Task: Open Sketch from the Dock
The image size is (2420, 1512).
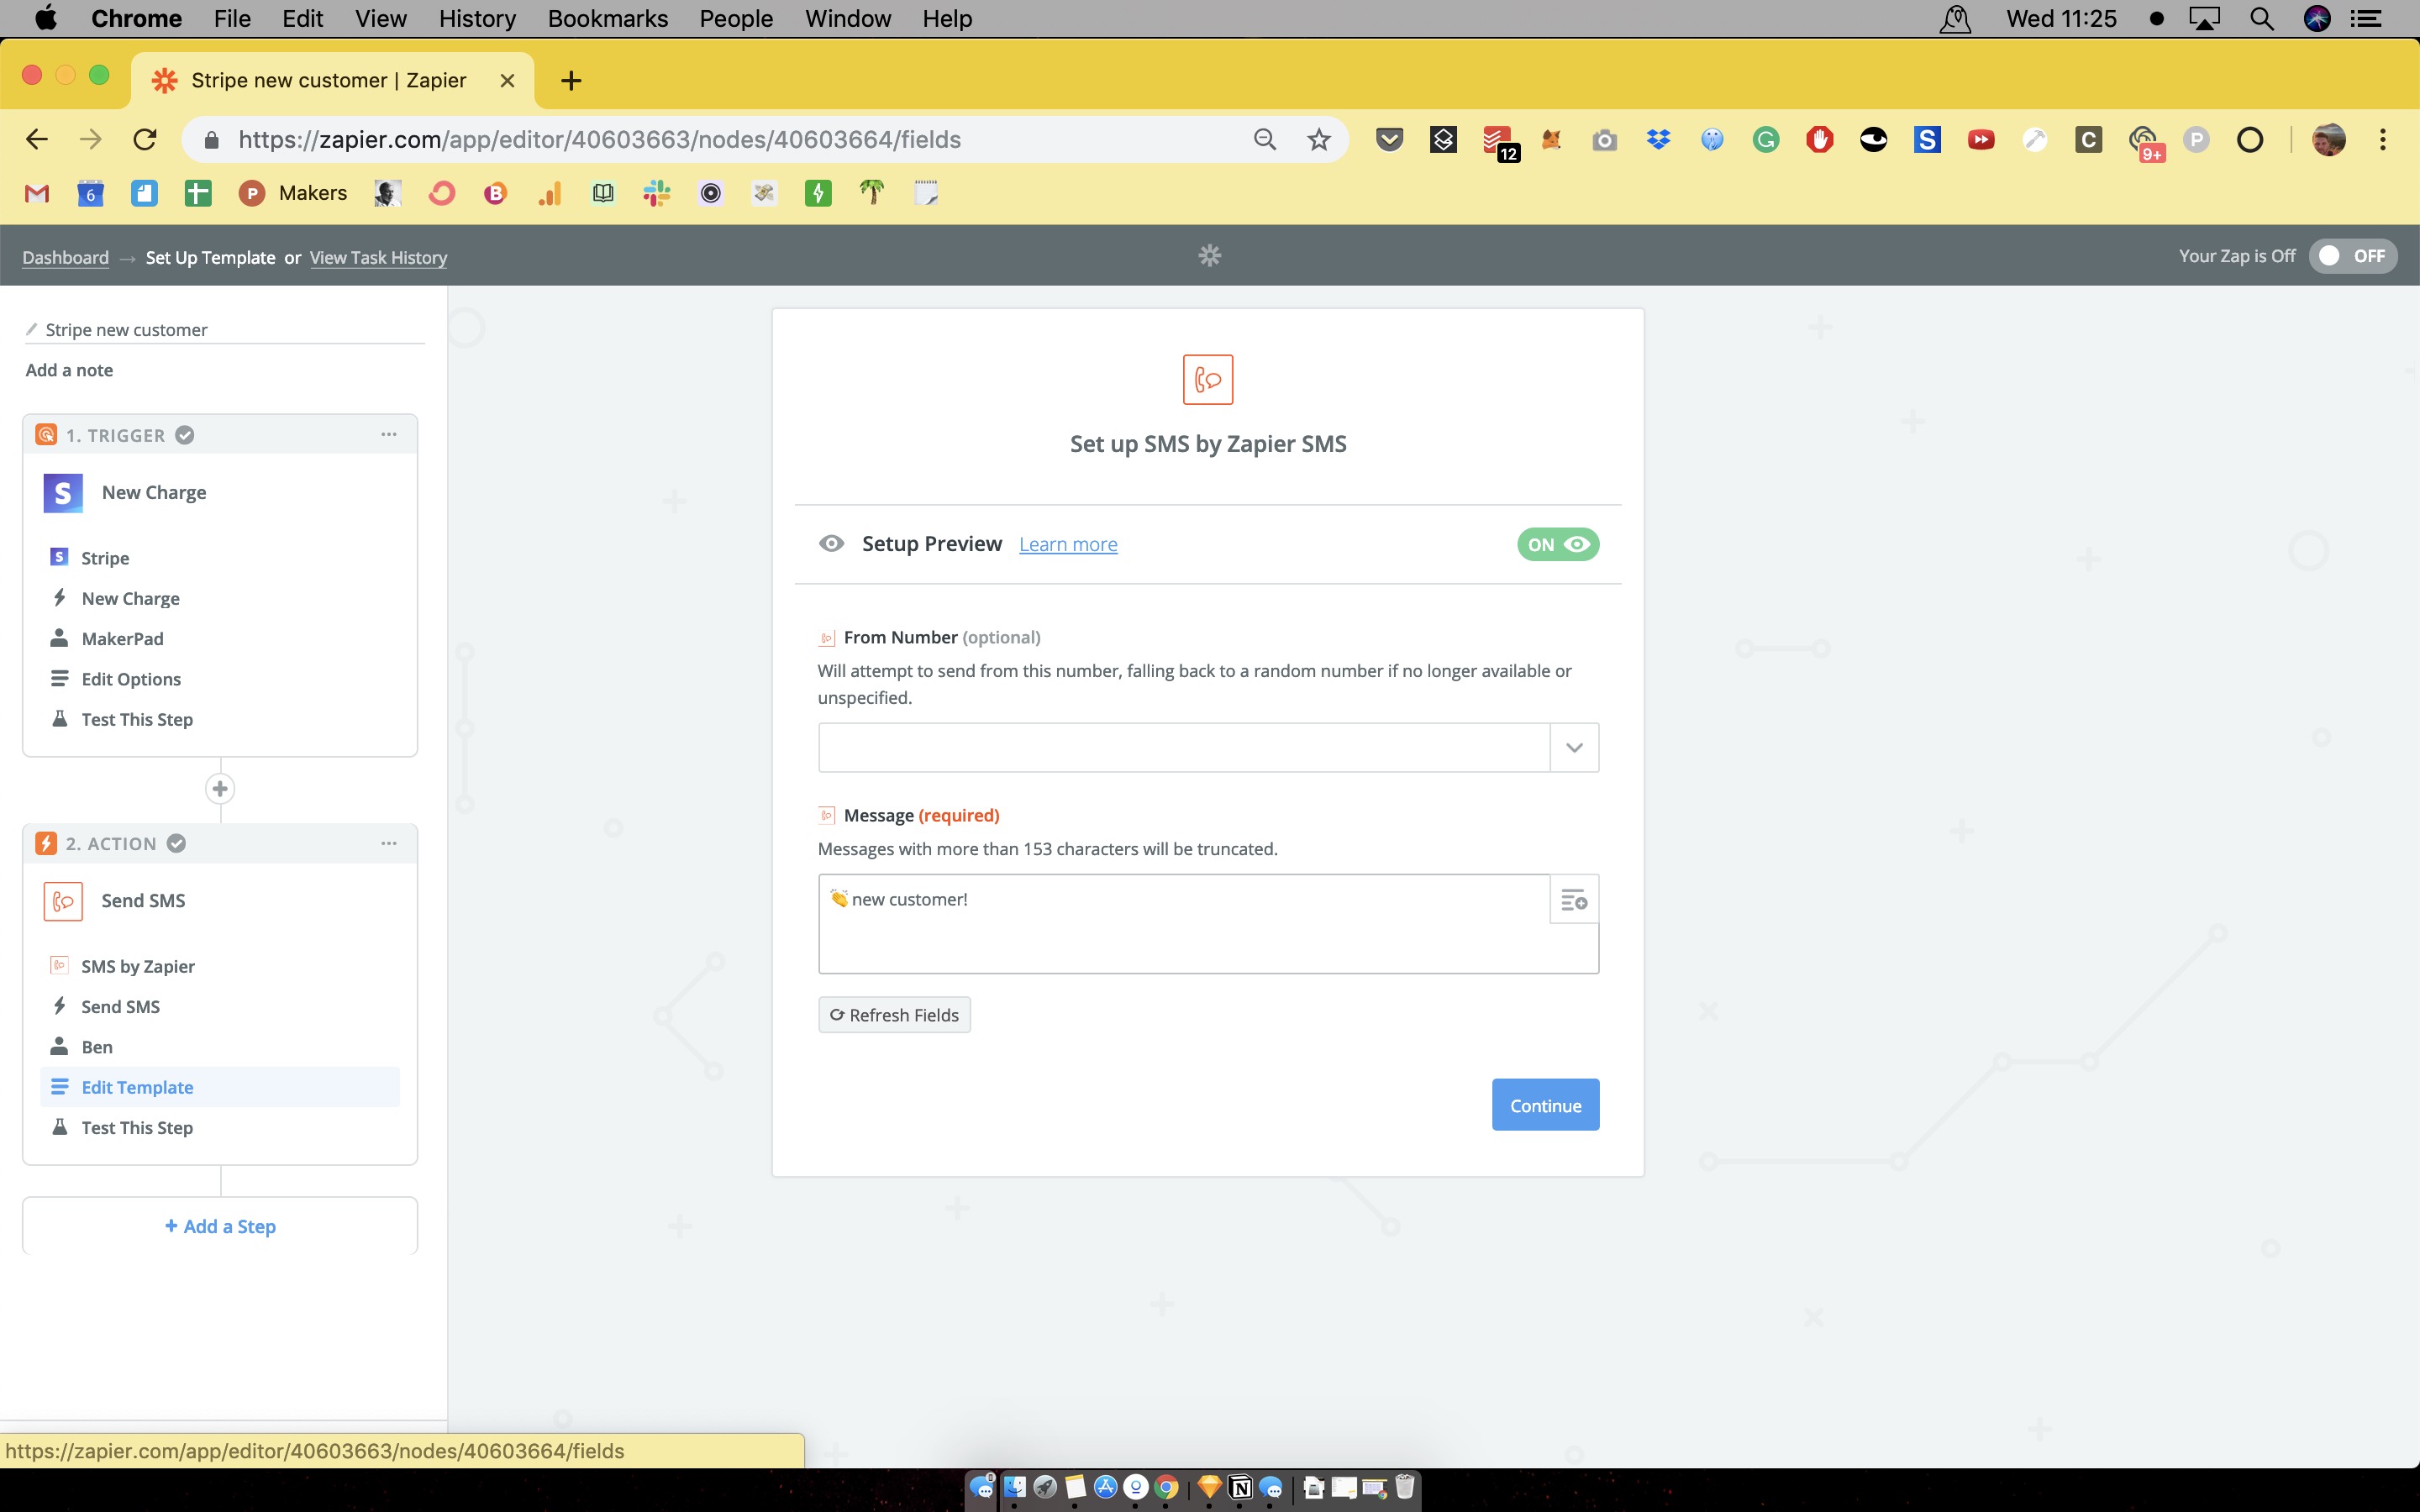Action: 1209,1487
